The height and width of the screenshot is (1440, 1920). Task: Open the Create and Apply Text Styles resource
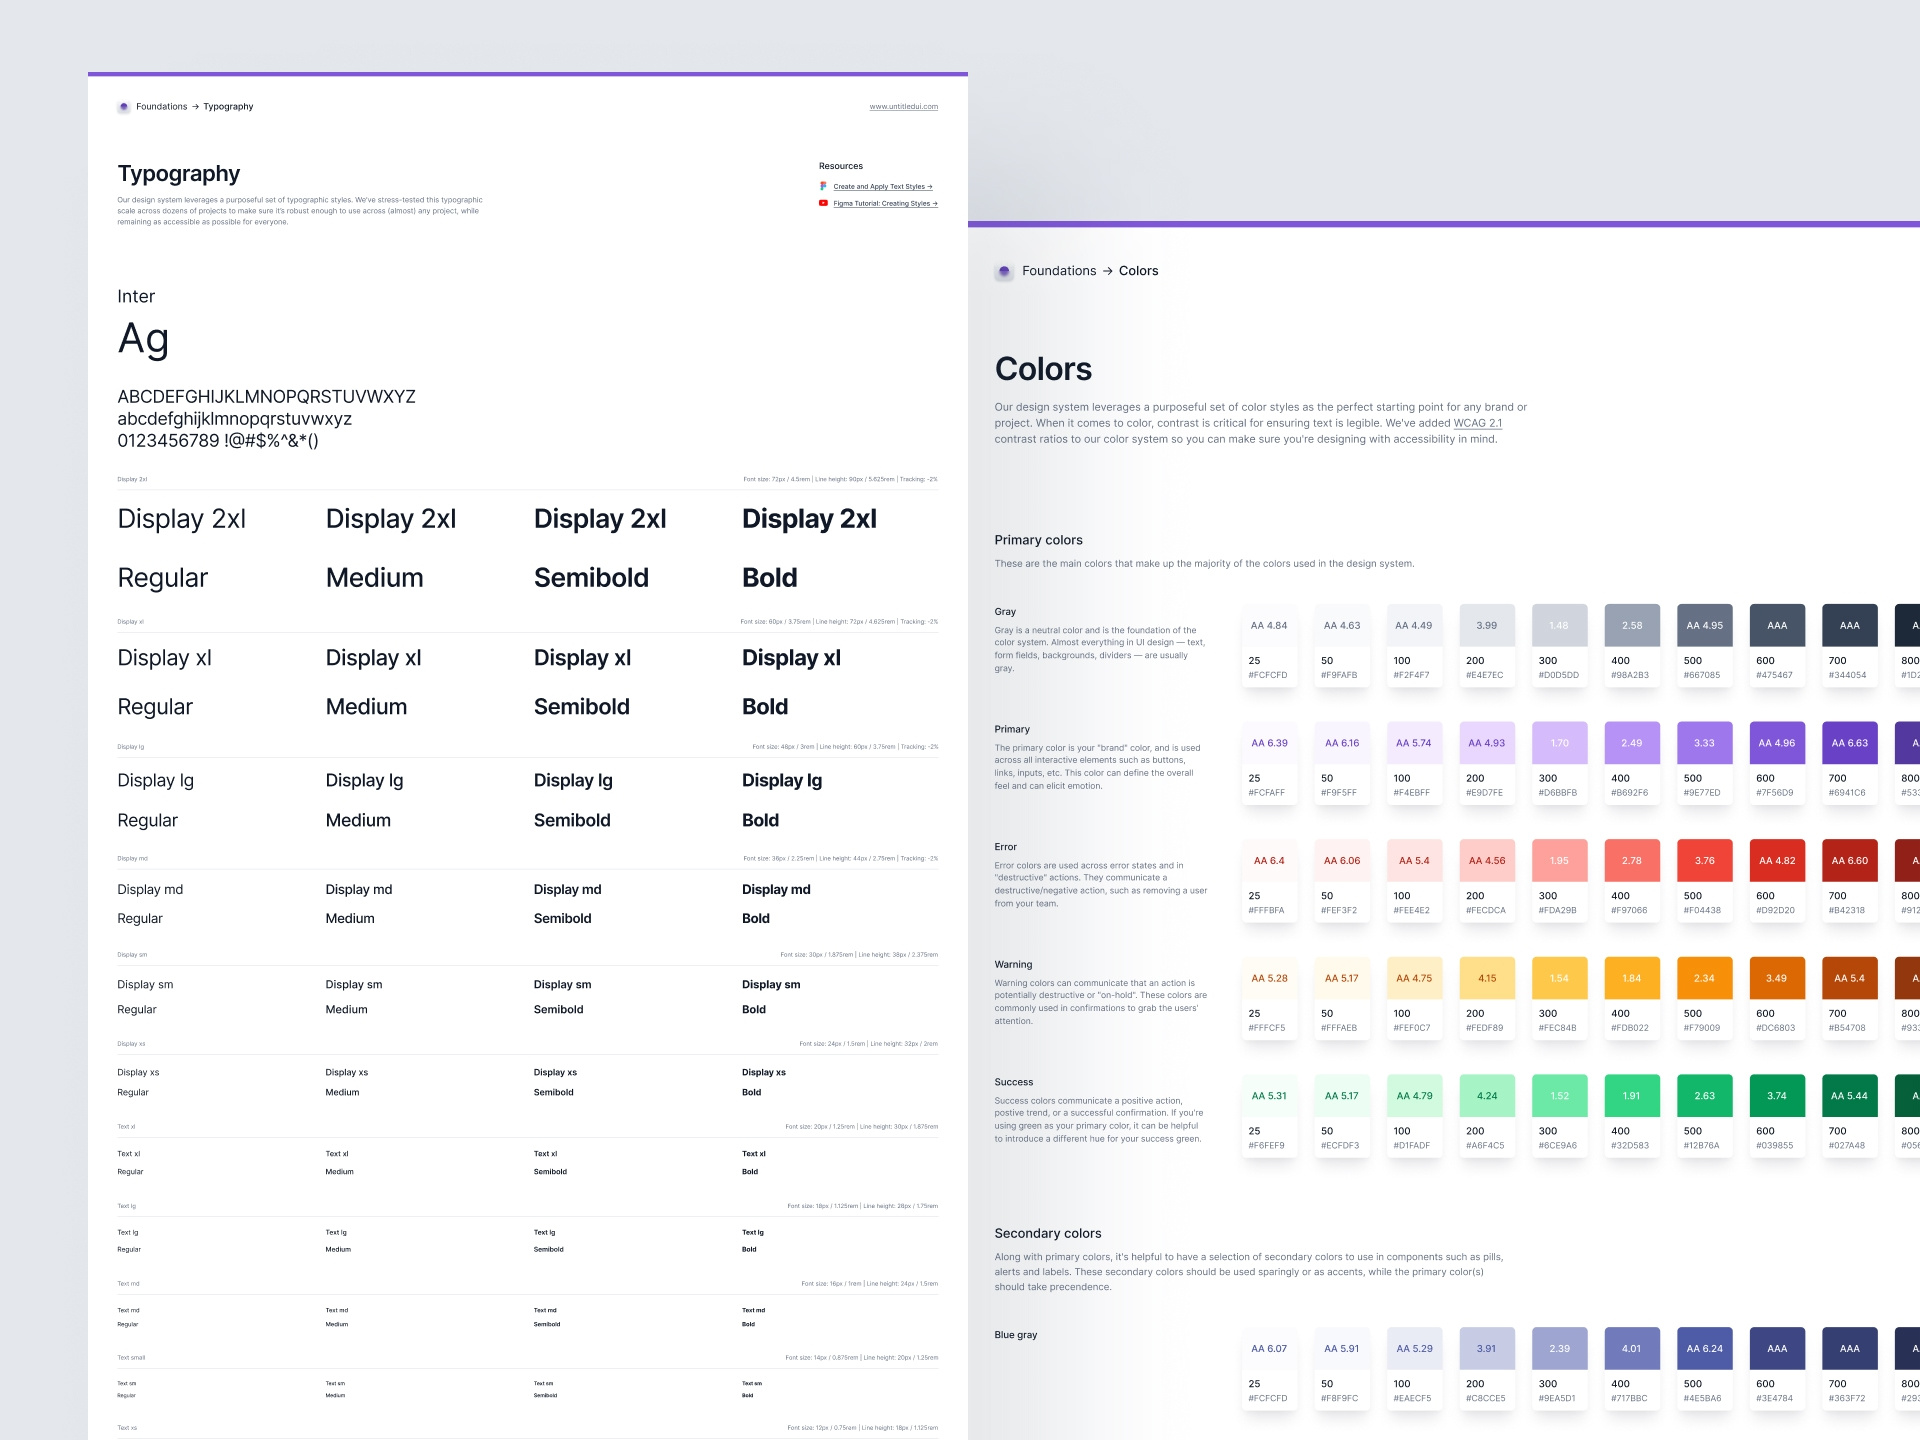point(877,186)
